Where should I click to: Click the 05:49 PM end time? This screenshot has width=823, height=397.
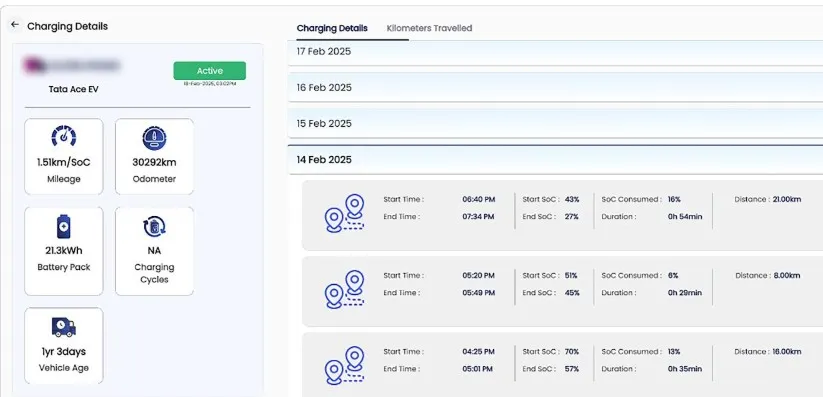[479, 292]
